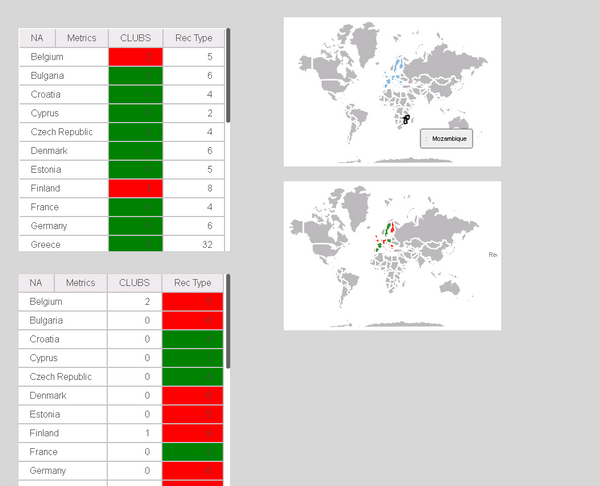The image size is (600, 486).
Task: Click the highlighted European countries on the bottom map
Action: click(386, 236)
